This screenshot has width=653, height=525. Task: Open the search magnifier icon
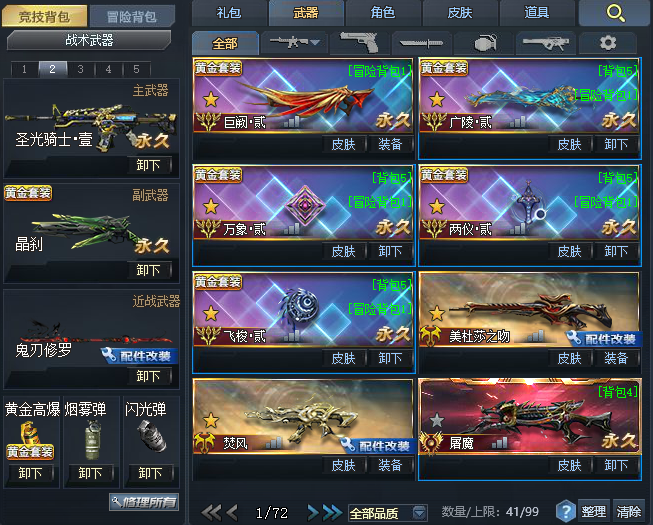click(x=615, y=13)
